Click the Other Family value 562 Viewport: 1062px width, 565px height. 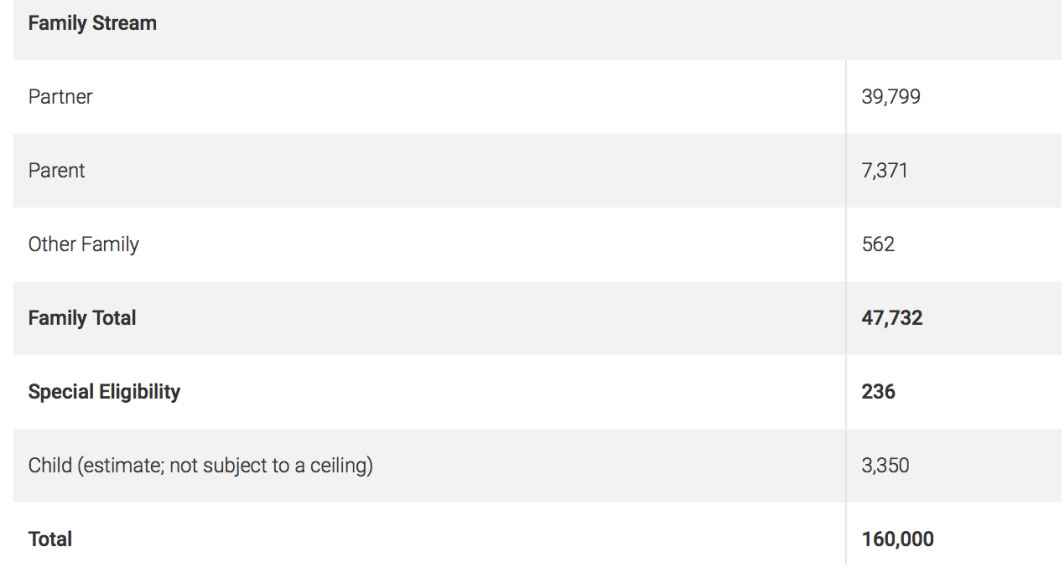click(877, 244)
